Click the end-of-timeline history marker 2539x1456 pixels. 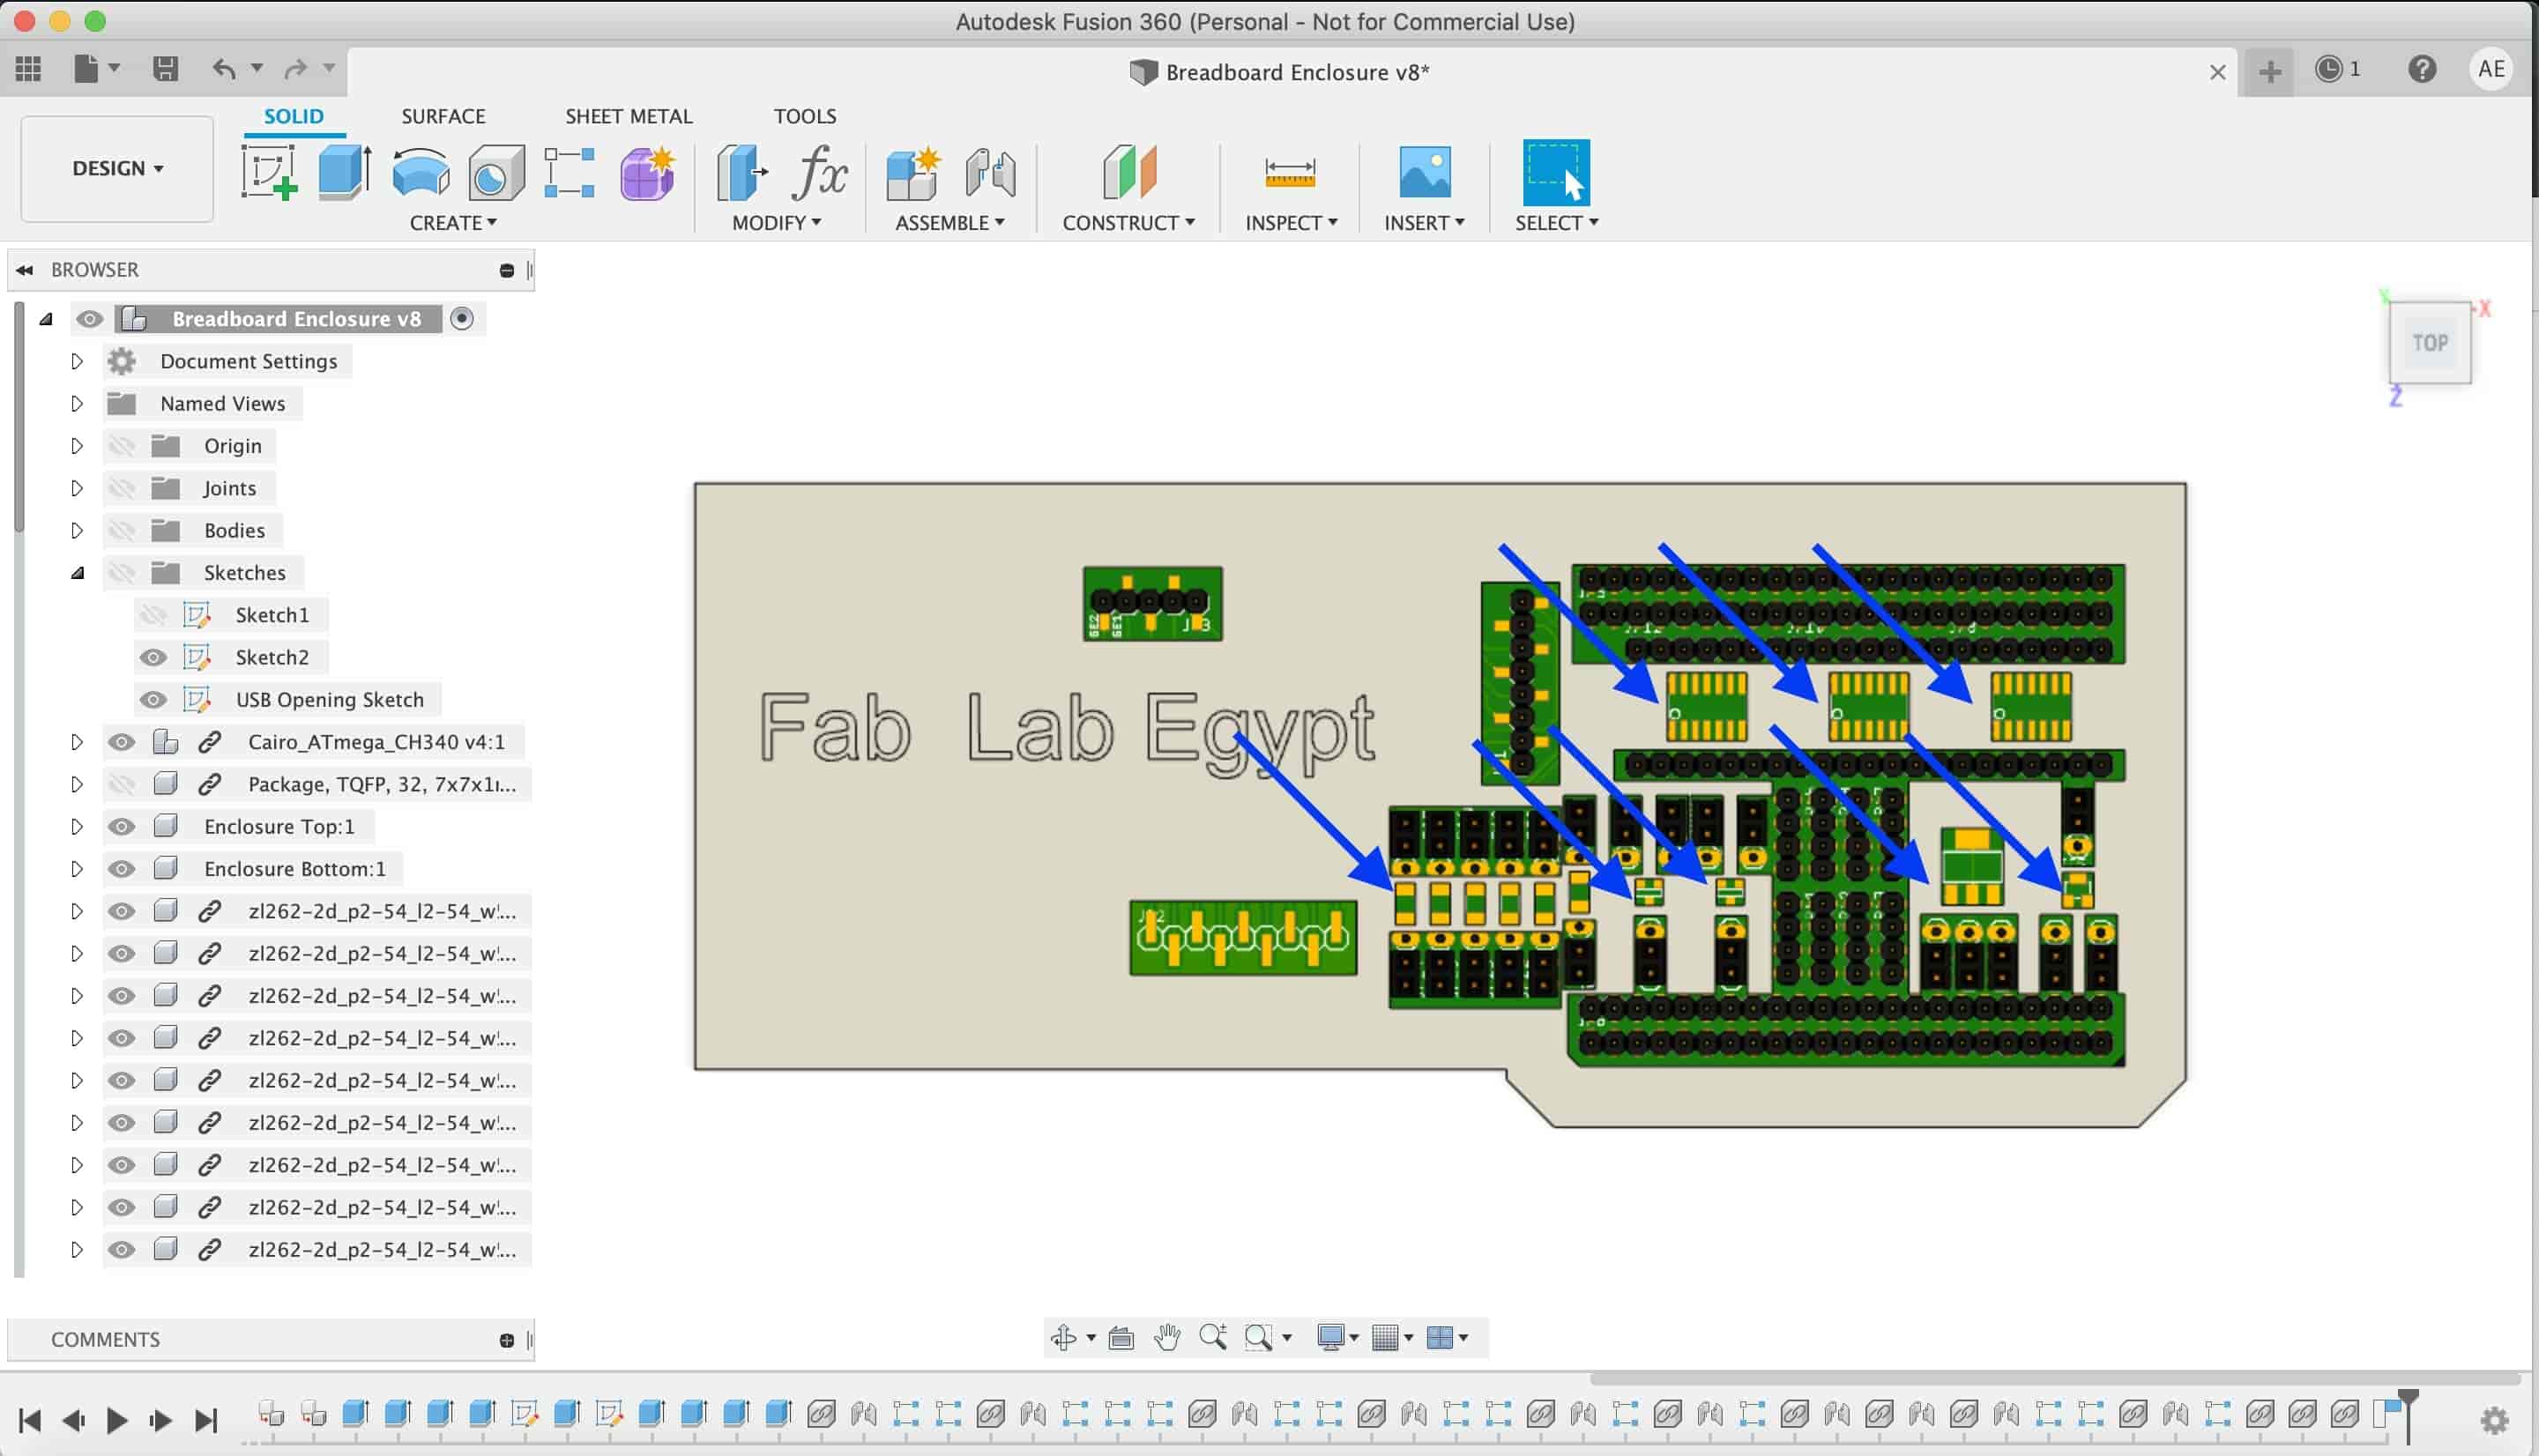(2407, 1413)
